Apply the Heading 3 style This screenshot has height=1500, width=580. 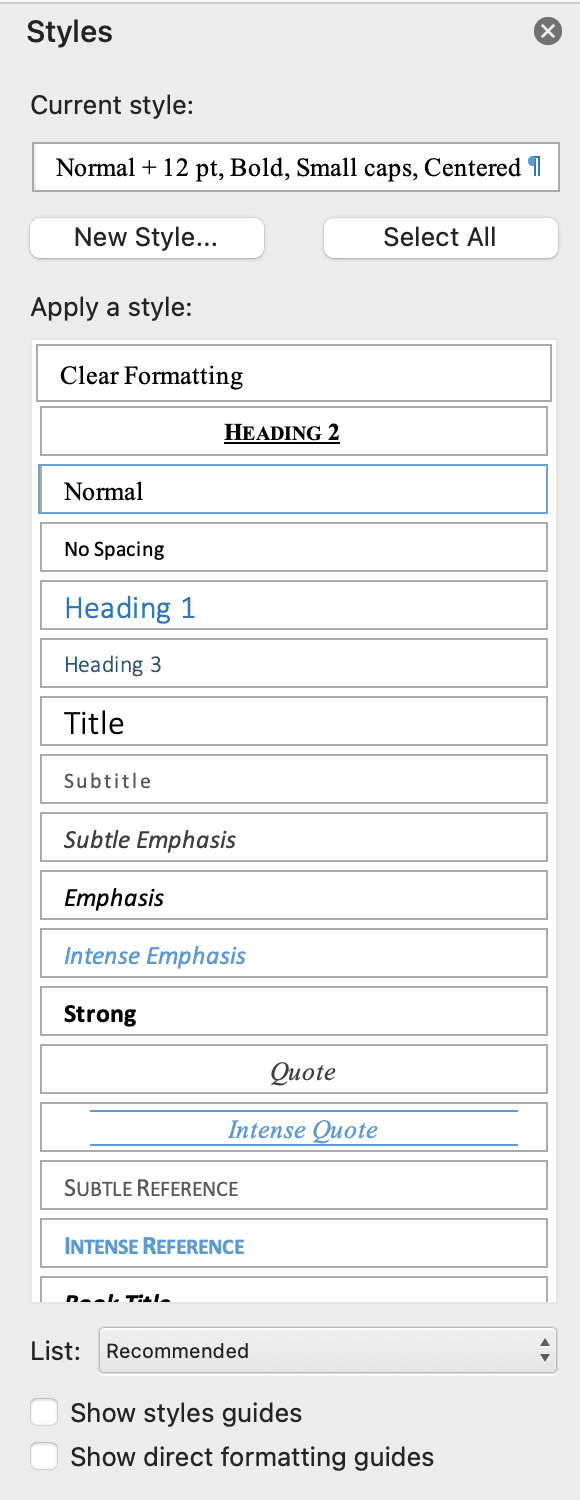[293, 663]
